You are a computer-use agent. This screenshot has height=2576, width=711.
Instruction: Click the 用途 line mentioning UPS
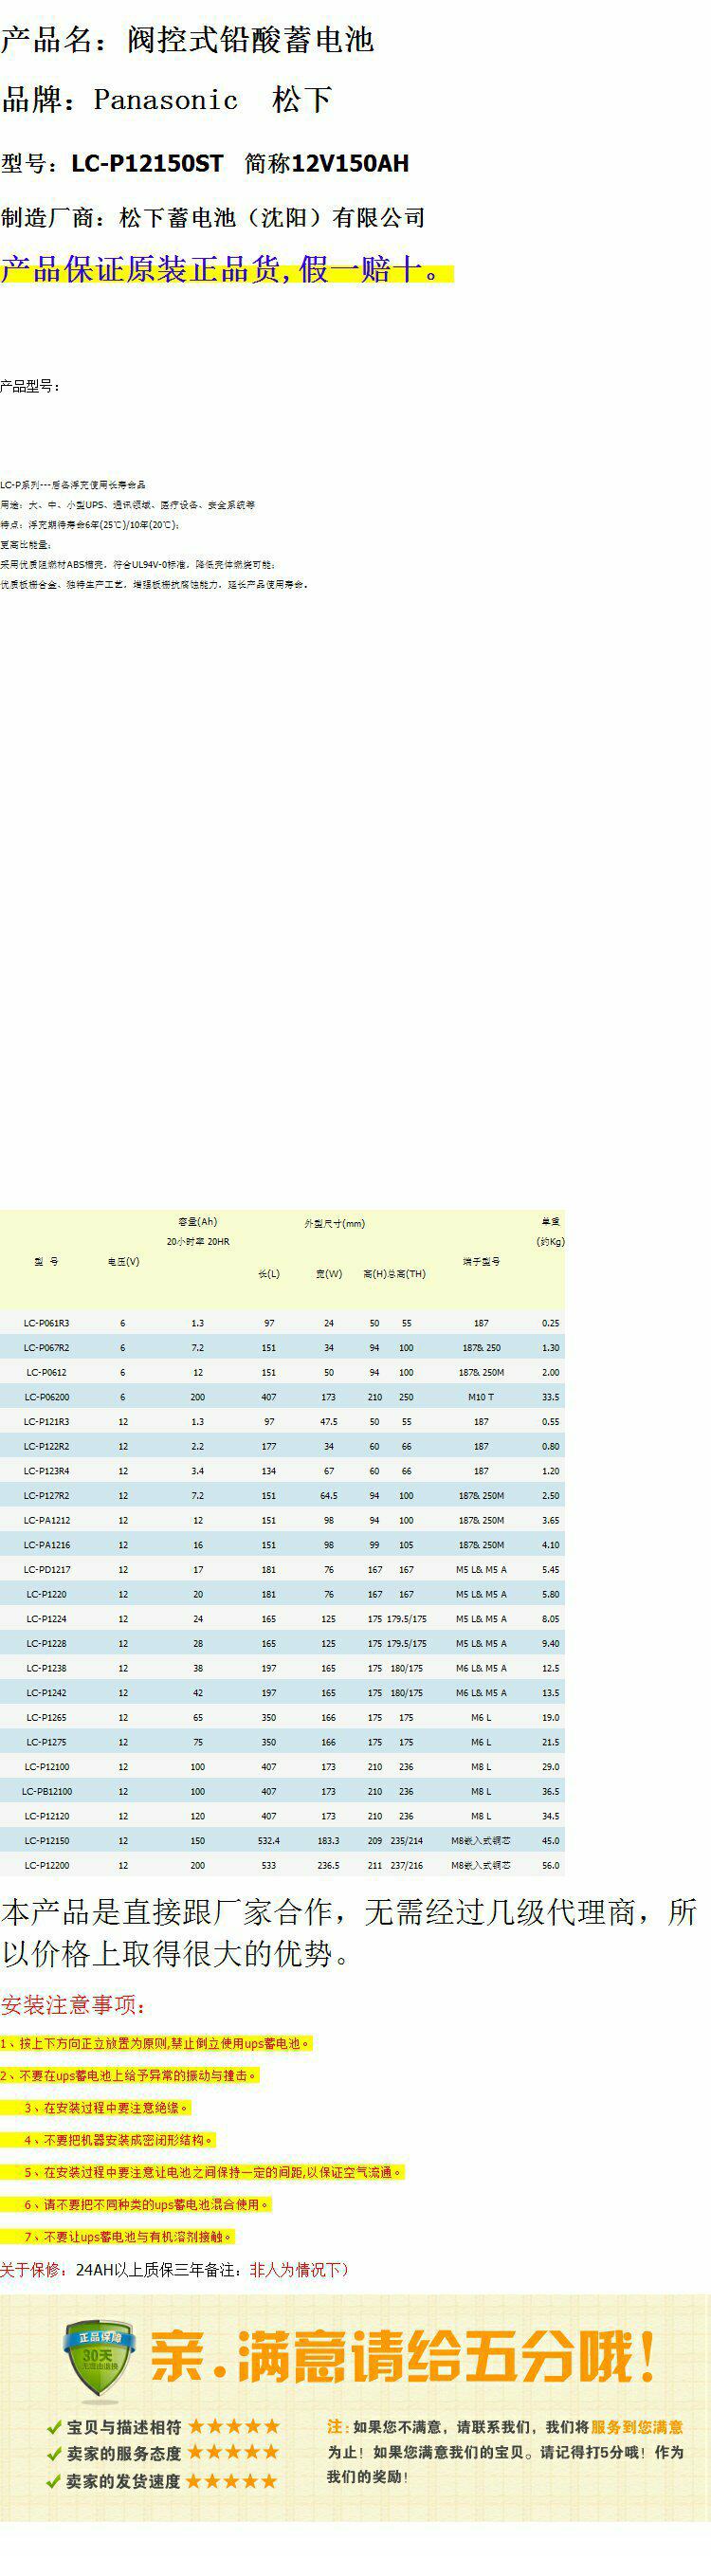tap(127, 504)
